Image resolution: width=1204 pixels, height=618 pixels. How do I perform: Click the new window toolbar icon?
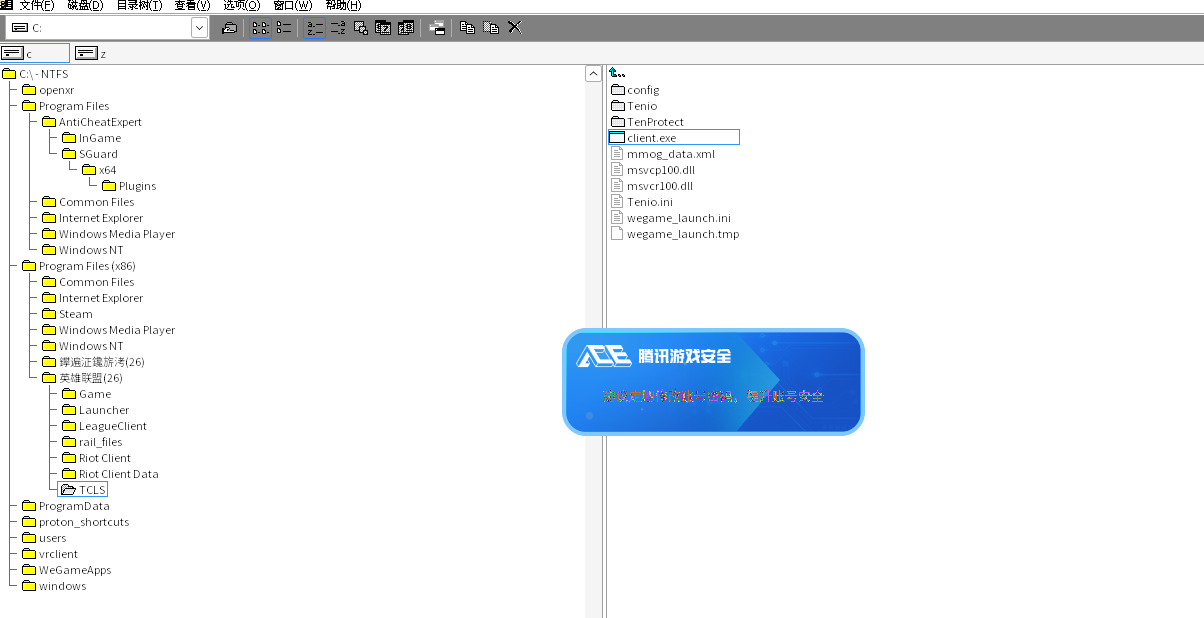[x=437, y=28]
